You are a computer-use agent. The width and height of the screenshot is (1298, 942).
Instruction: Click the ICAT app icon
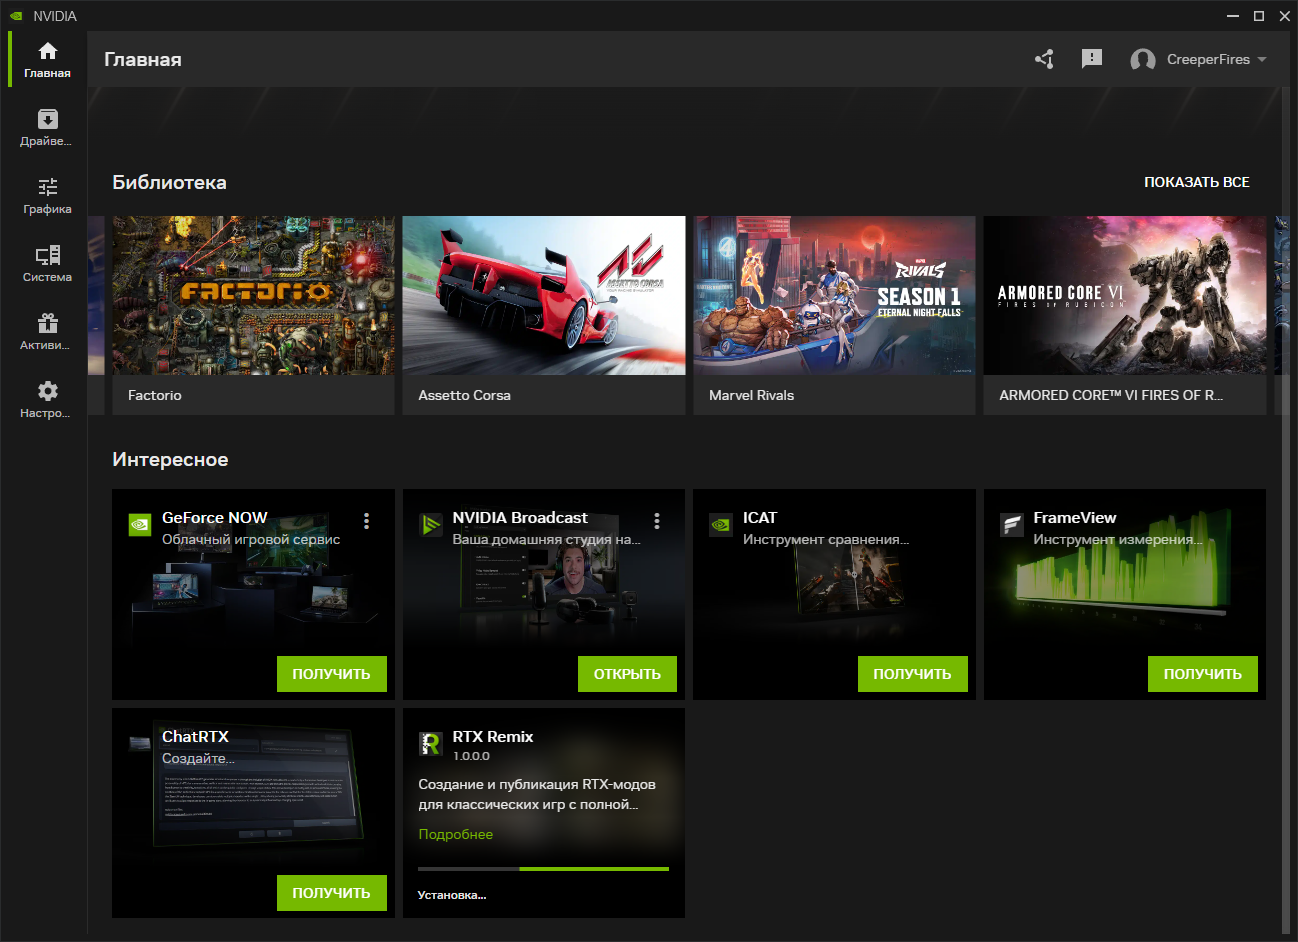pyautogui.click(x=721, y=524)
